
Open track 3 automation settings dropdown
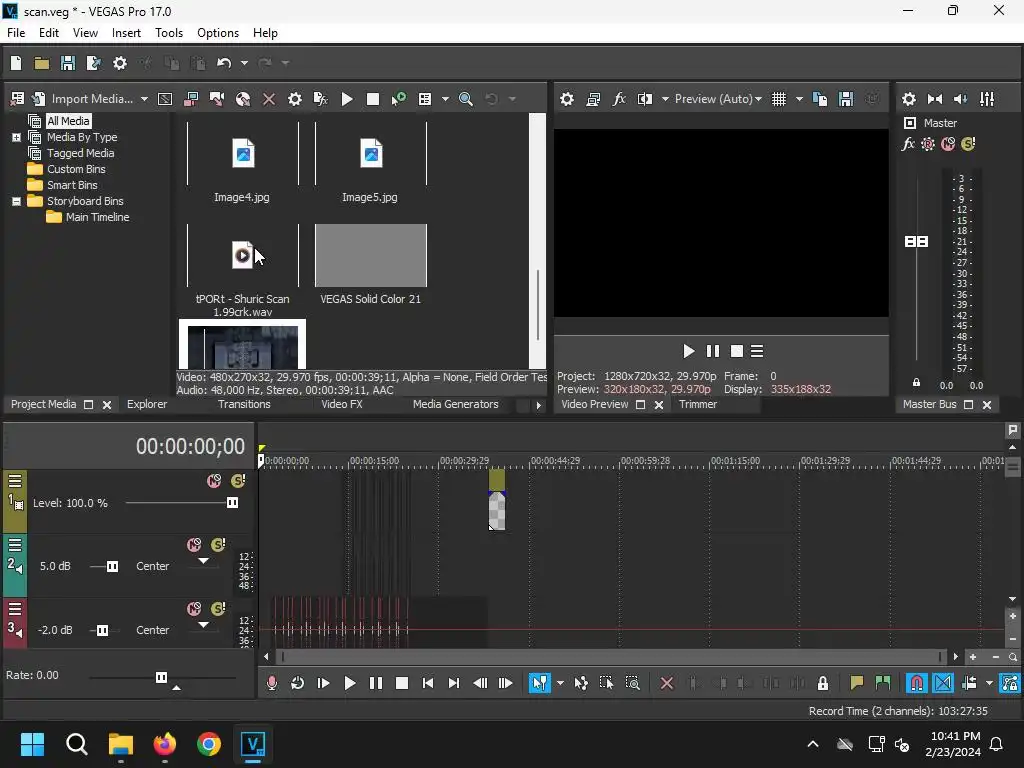click(x=203, y=625)
